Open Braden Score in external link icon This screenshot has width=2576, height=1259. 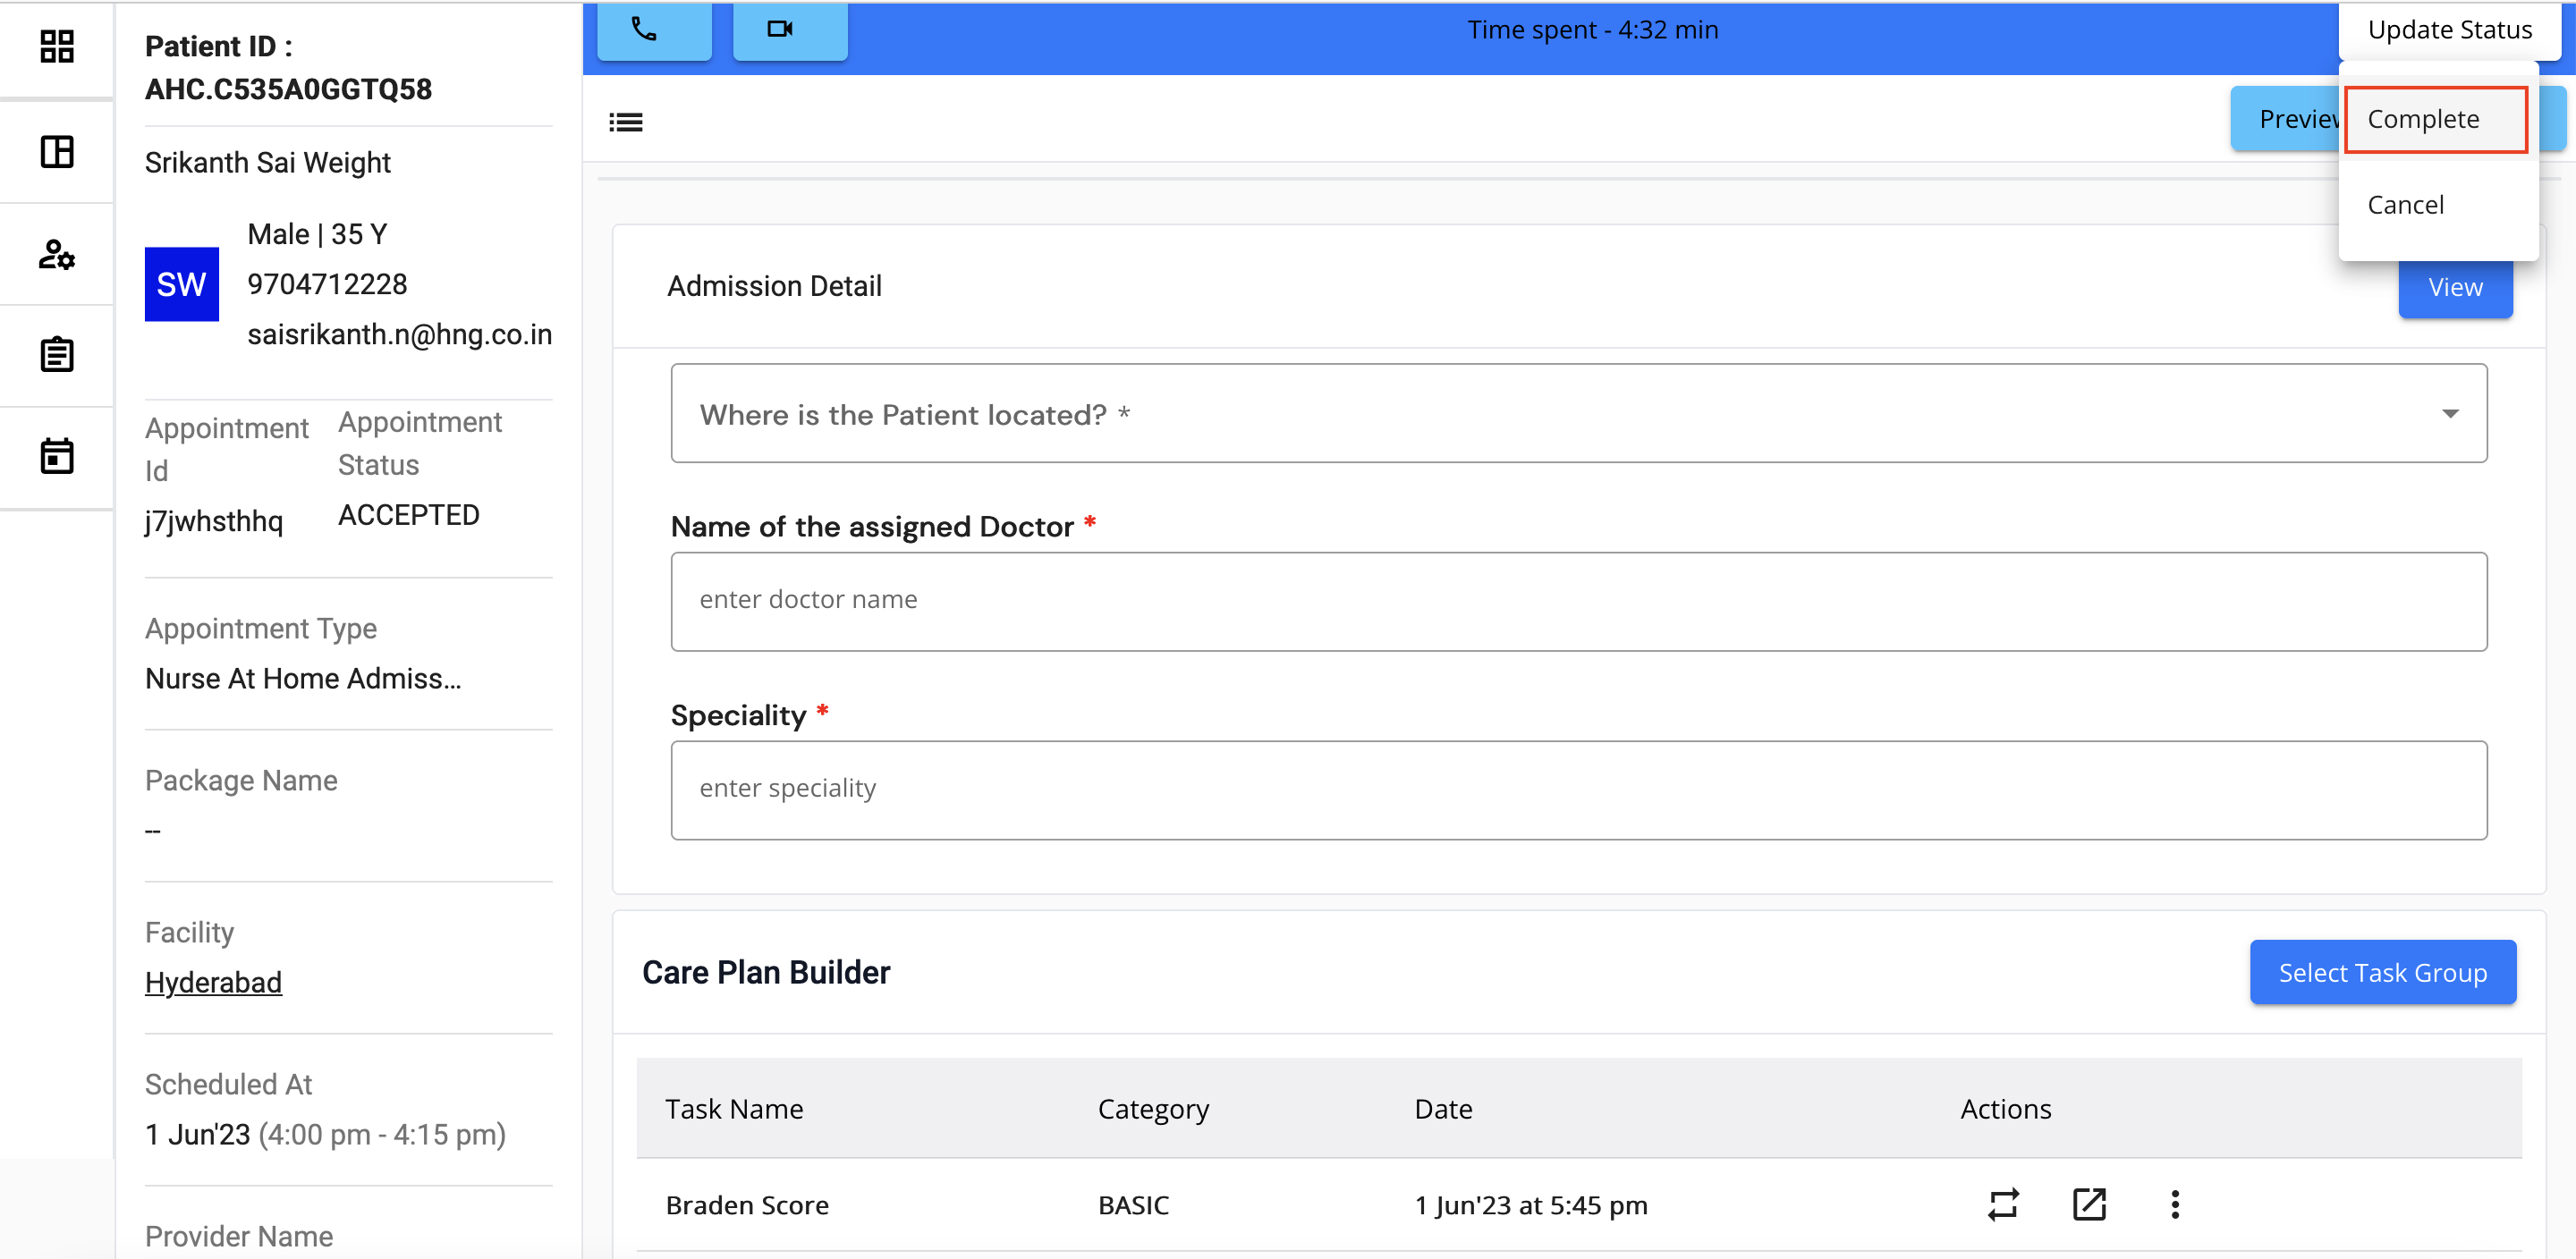pos(2089,1204)
